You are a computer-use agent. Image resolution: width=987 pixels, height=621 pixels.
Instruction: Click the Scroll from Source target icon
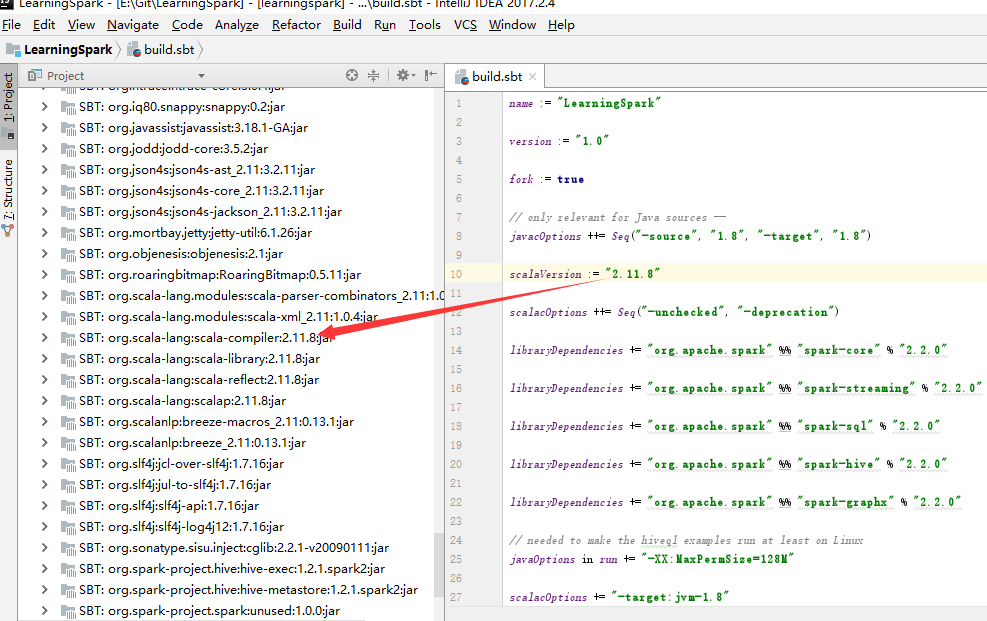(352, 76)
